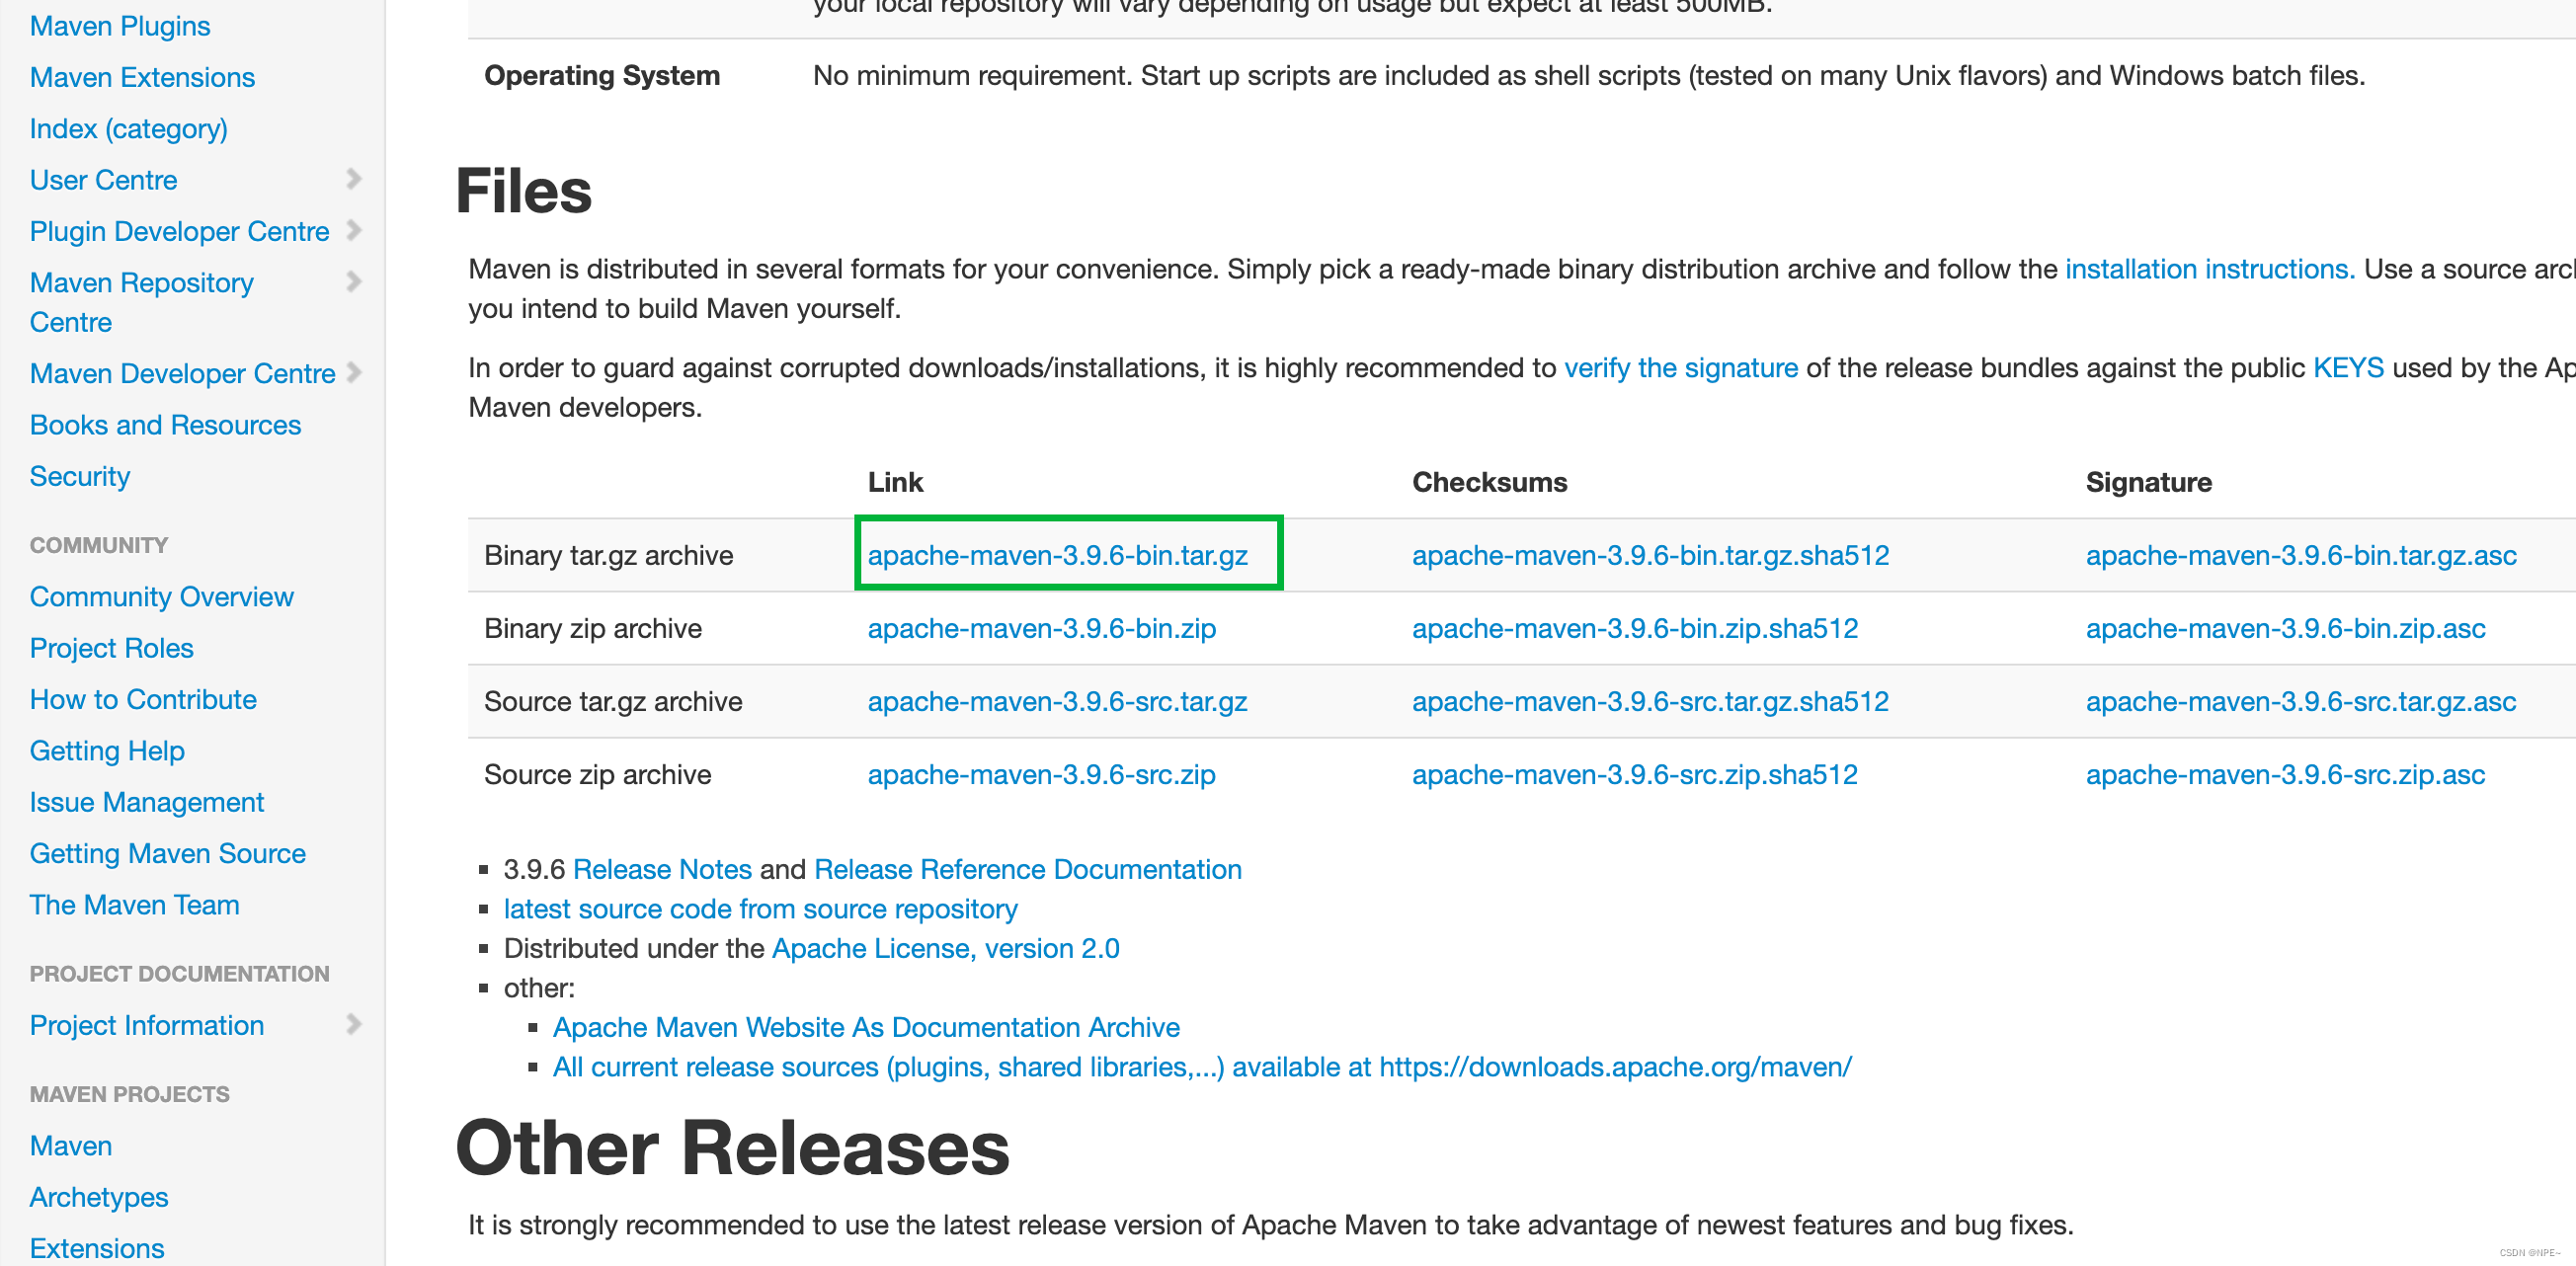Open Maven Developer Centre link
2576x1266 pixels.
(x=182, y=373)
